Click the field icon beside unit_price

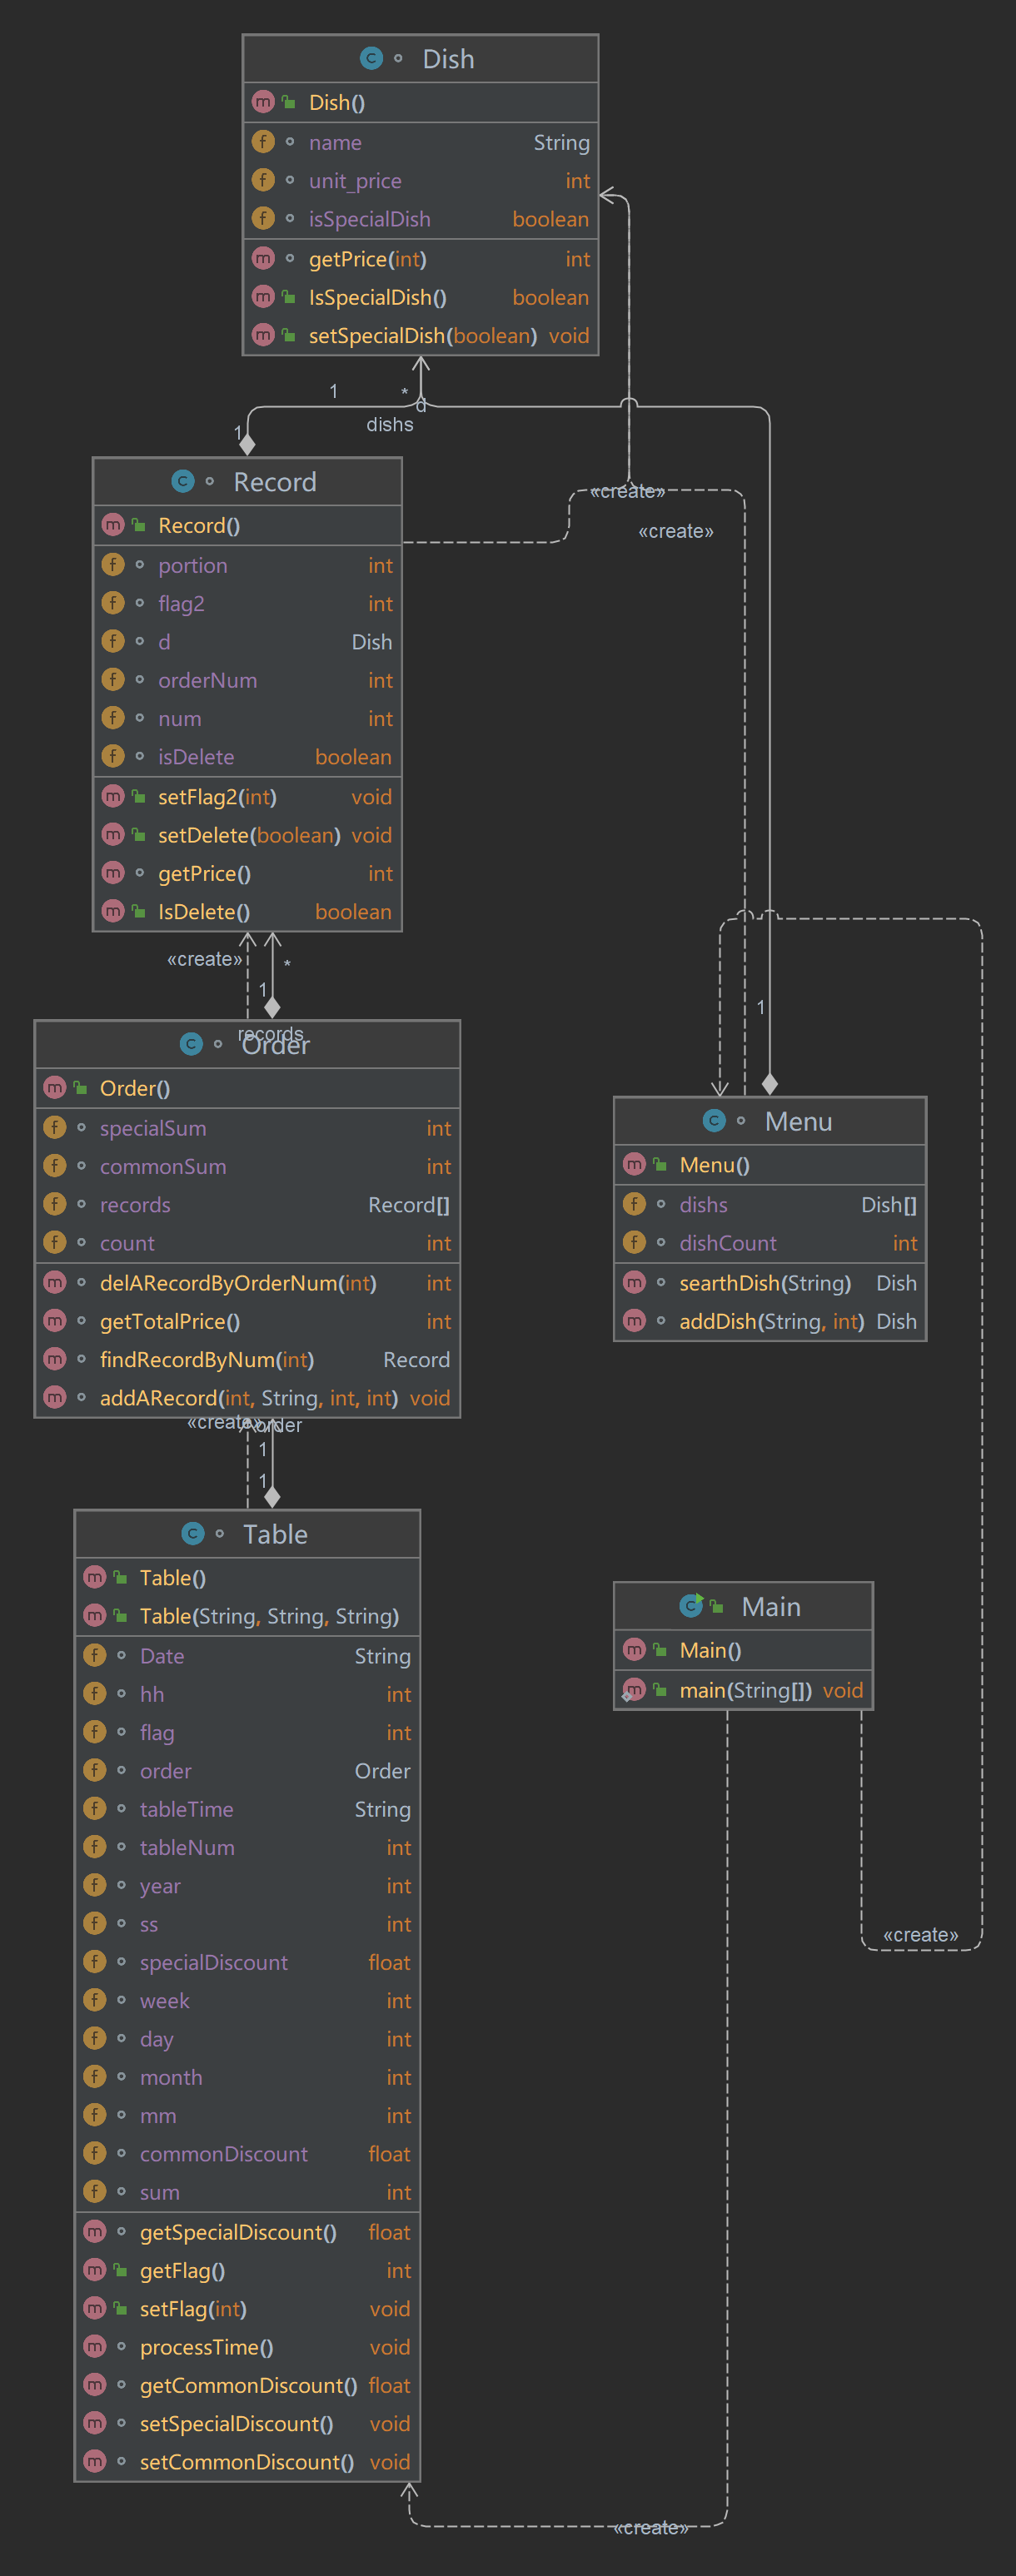(x=263, y=179)
